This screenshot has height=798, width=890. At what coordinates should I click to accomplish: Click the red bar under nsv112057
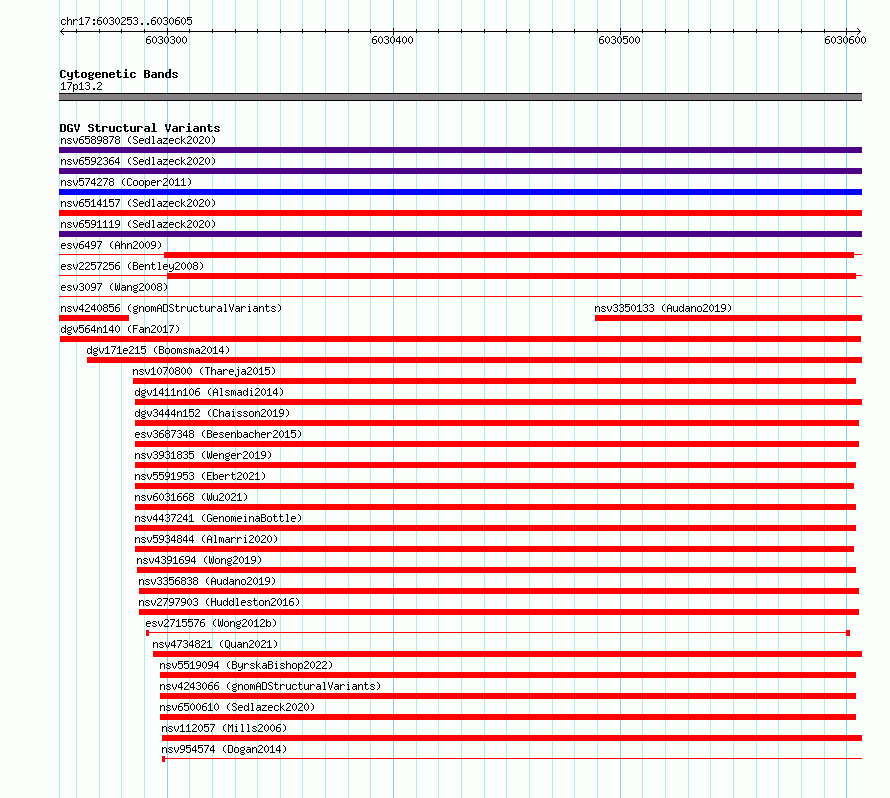[512, 738]
